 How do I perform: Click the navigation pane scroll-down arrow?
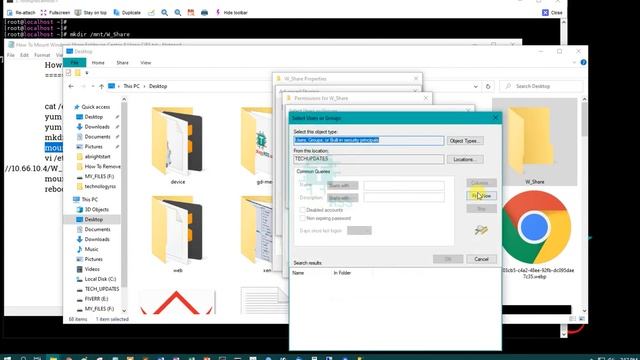tap(124, 311)
